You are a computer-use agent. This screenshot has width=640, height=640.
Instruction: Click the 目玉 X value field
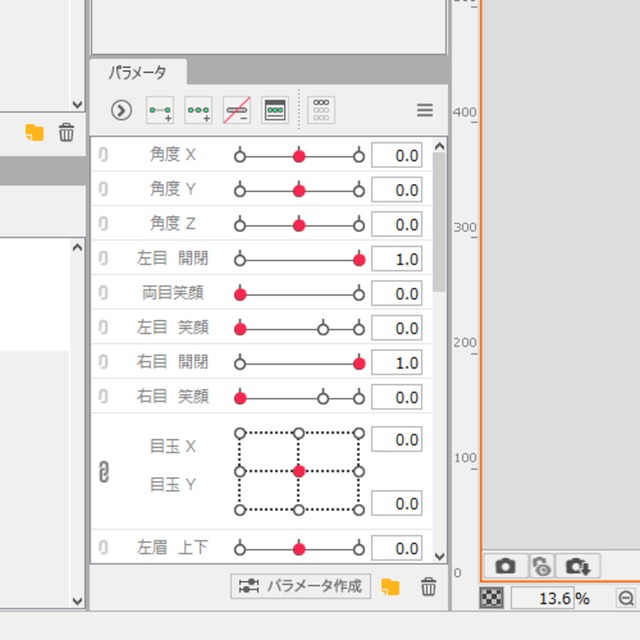(397, 439)
